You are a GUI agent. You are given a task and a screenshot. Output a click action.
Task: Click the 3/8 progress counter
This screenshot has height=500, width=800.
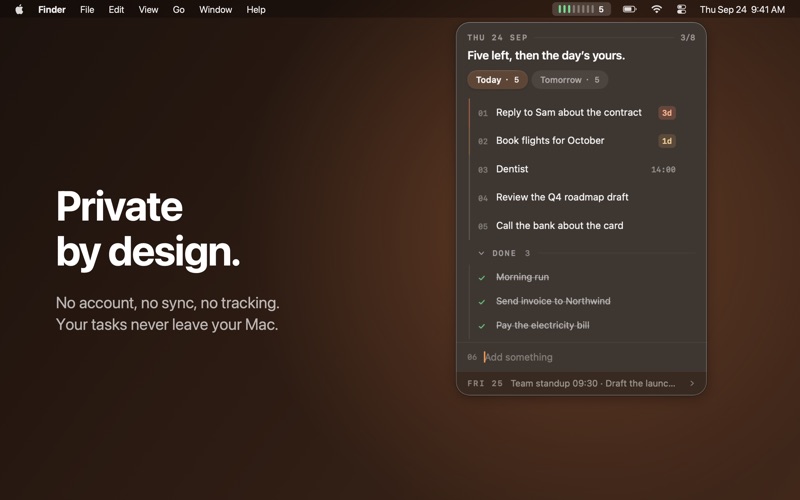[688, 38]
